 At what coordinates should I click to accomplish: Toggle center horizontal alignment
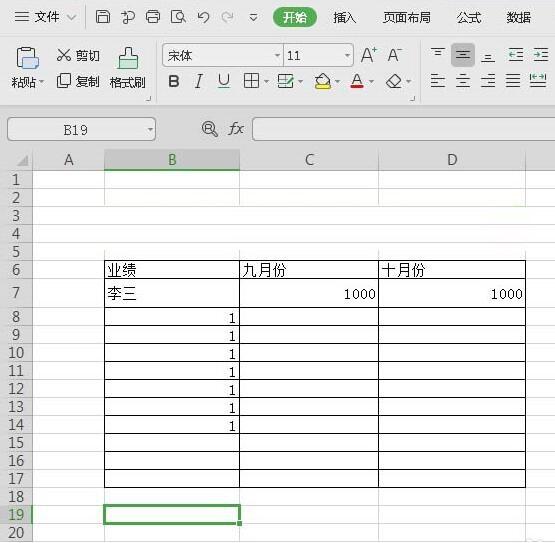(463, 81)
